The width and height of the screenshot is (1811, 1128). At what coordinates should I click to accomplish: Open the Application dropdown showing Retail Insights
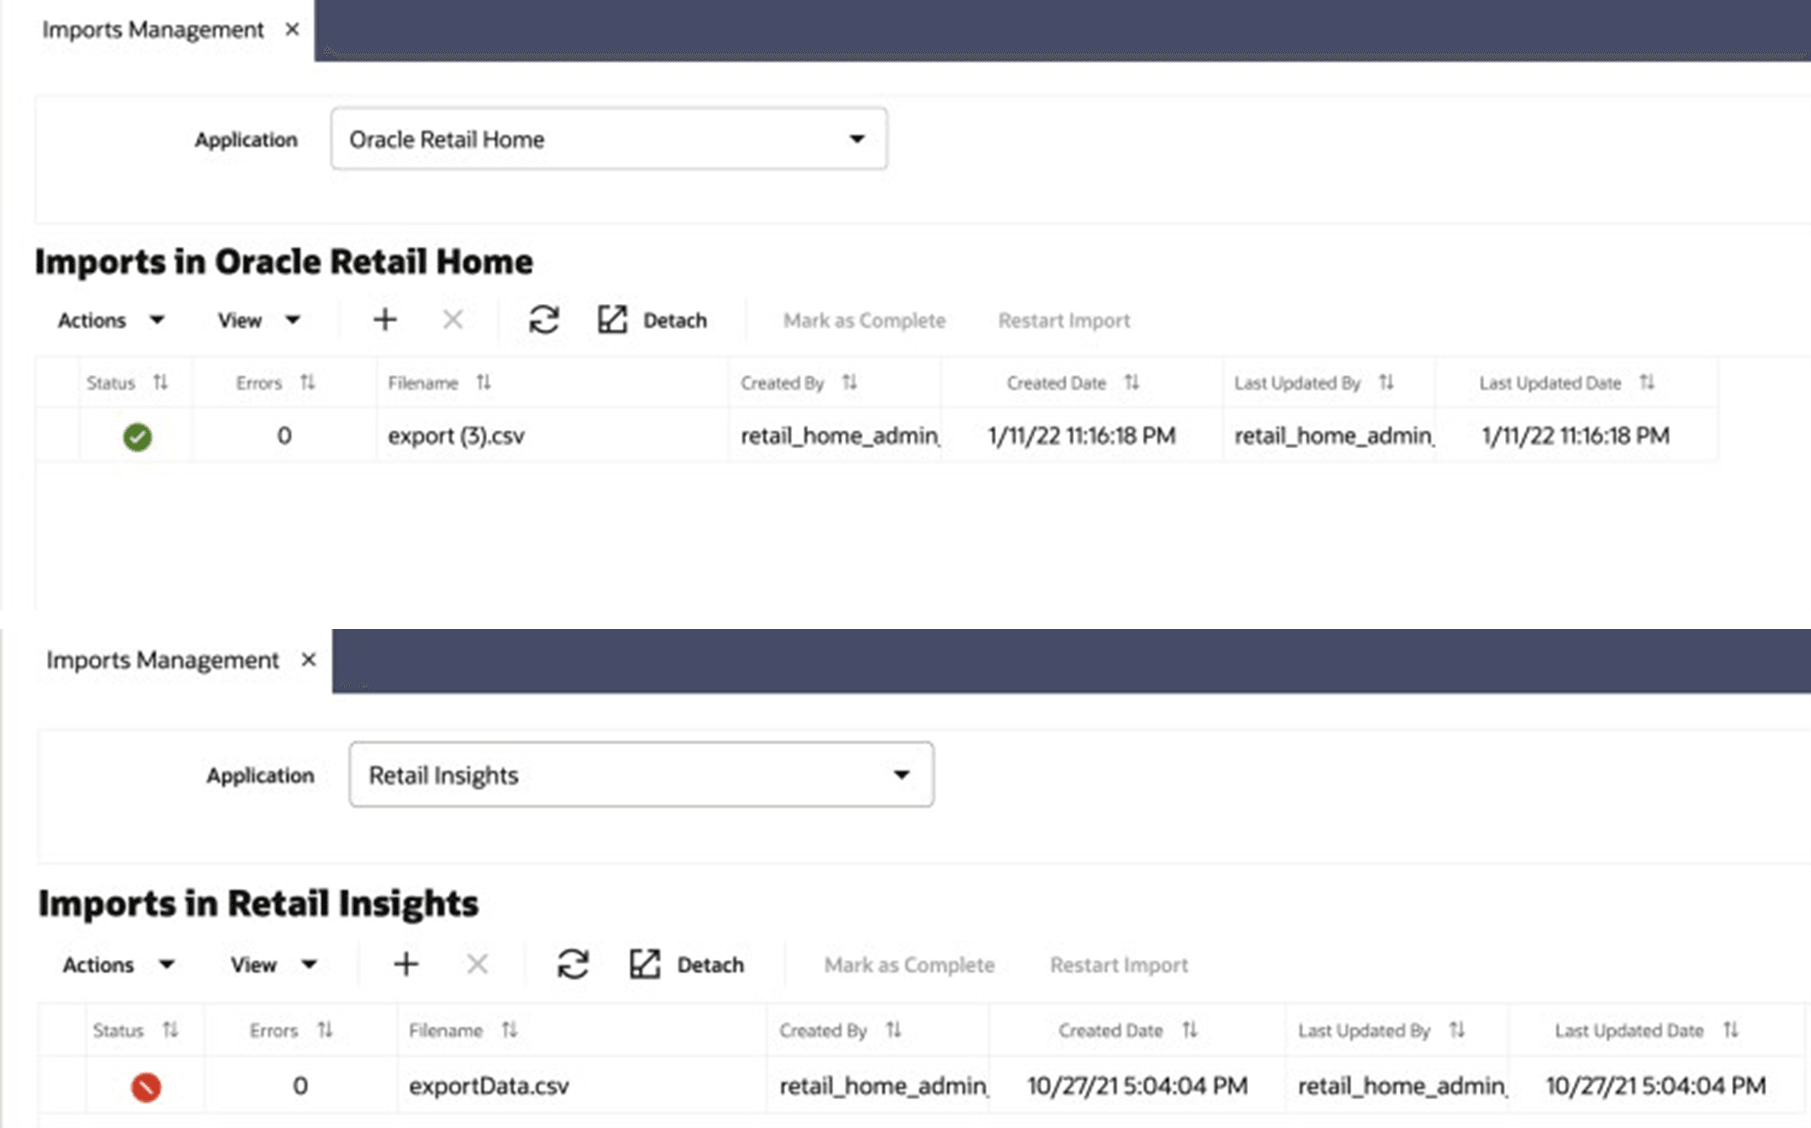coord(641,775)
